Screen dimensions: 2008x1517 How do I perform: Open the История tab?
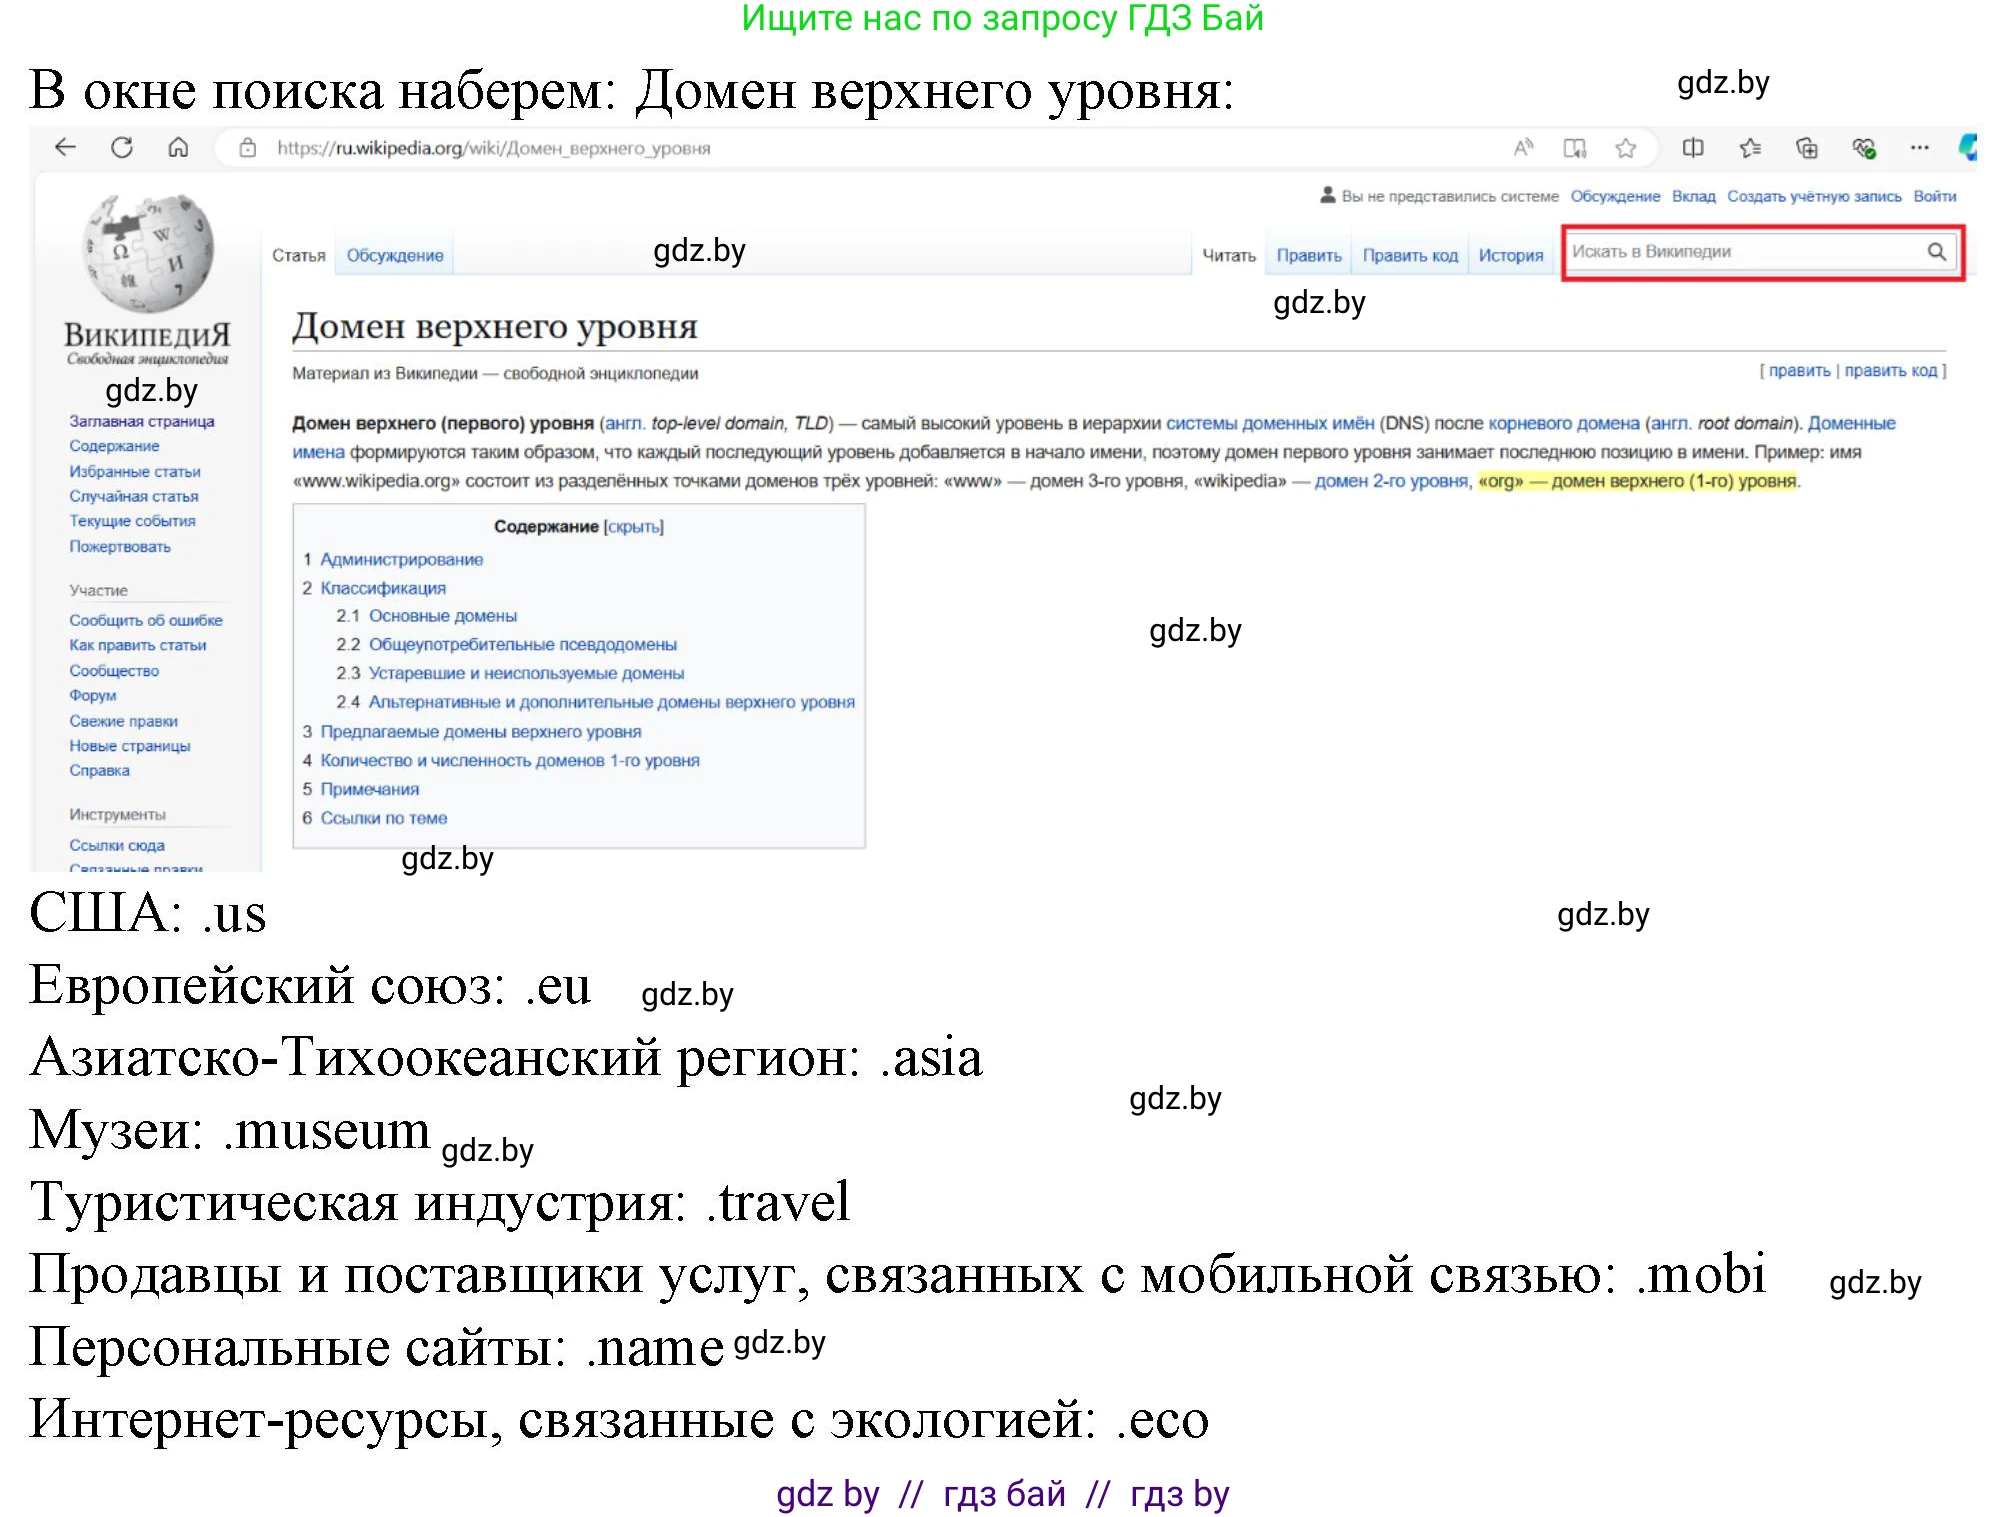click(x=1511, y=256)
